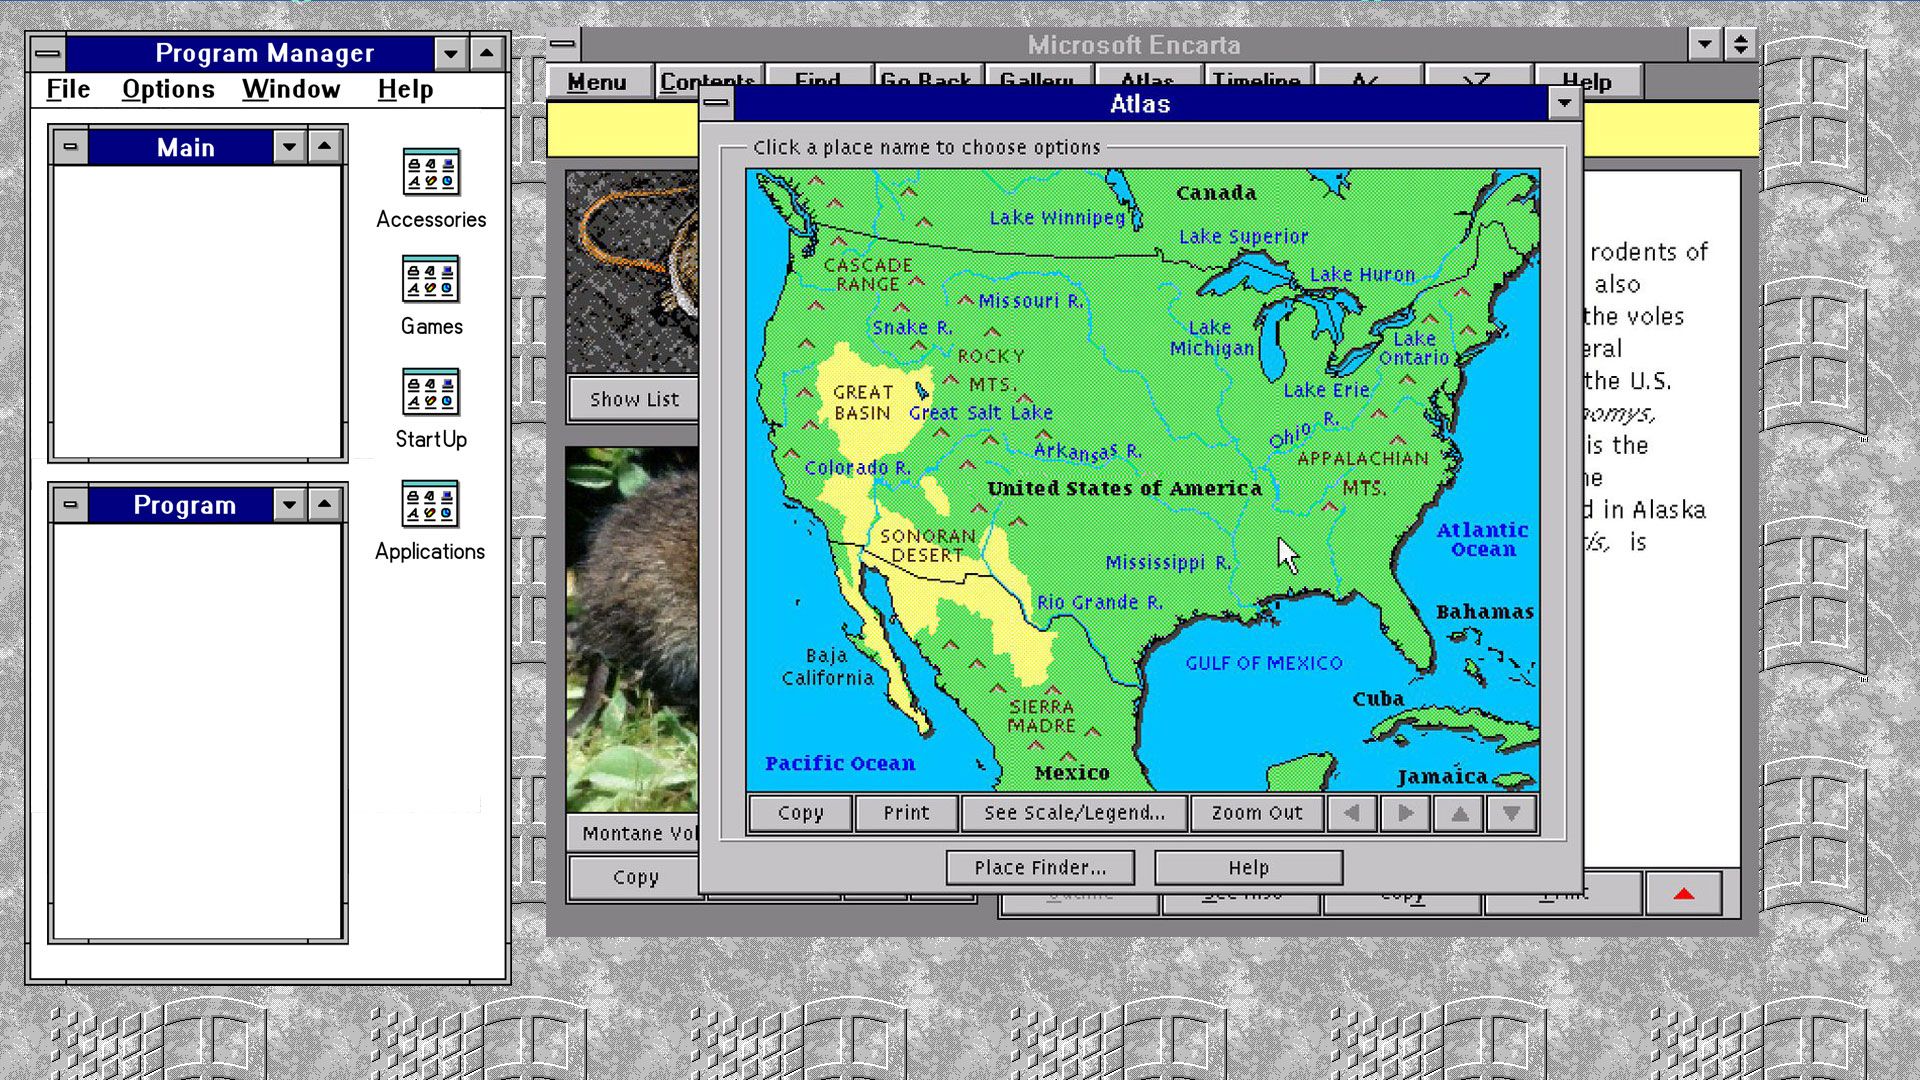Click the scroll right arrow on map
The width and height of the screenshot is (1920, 1080).
click(1404, 812)
